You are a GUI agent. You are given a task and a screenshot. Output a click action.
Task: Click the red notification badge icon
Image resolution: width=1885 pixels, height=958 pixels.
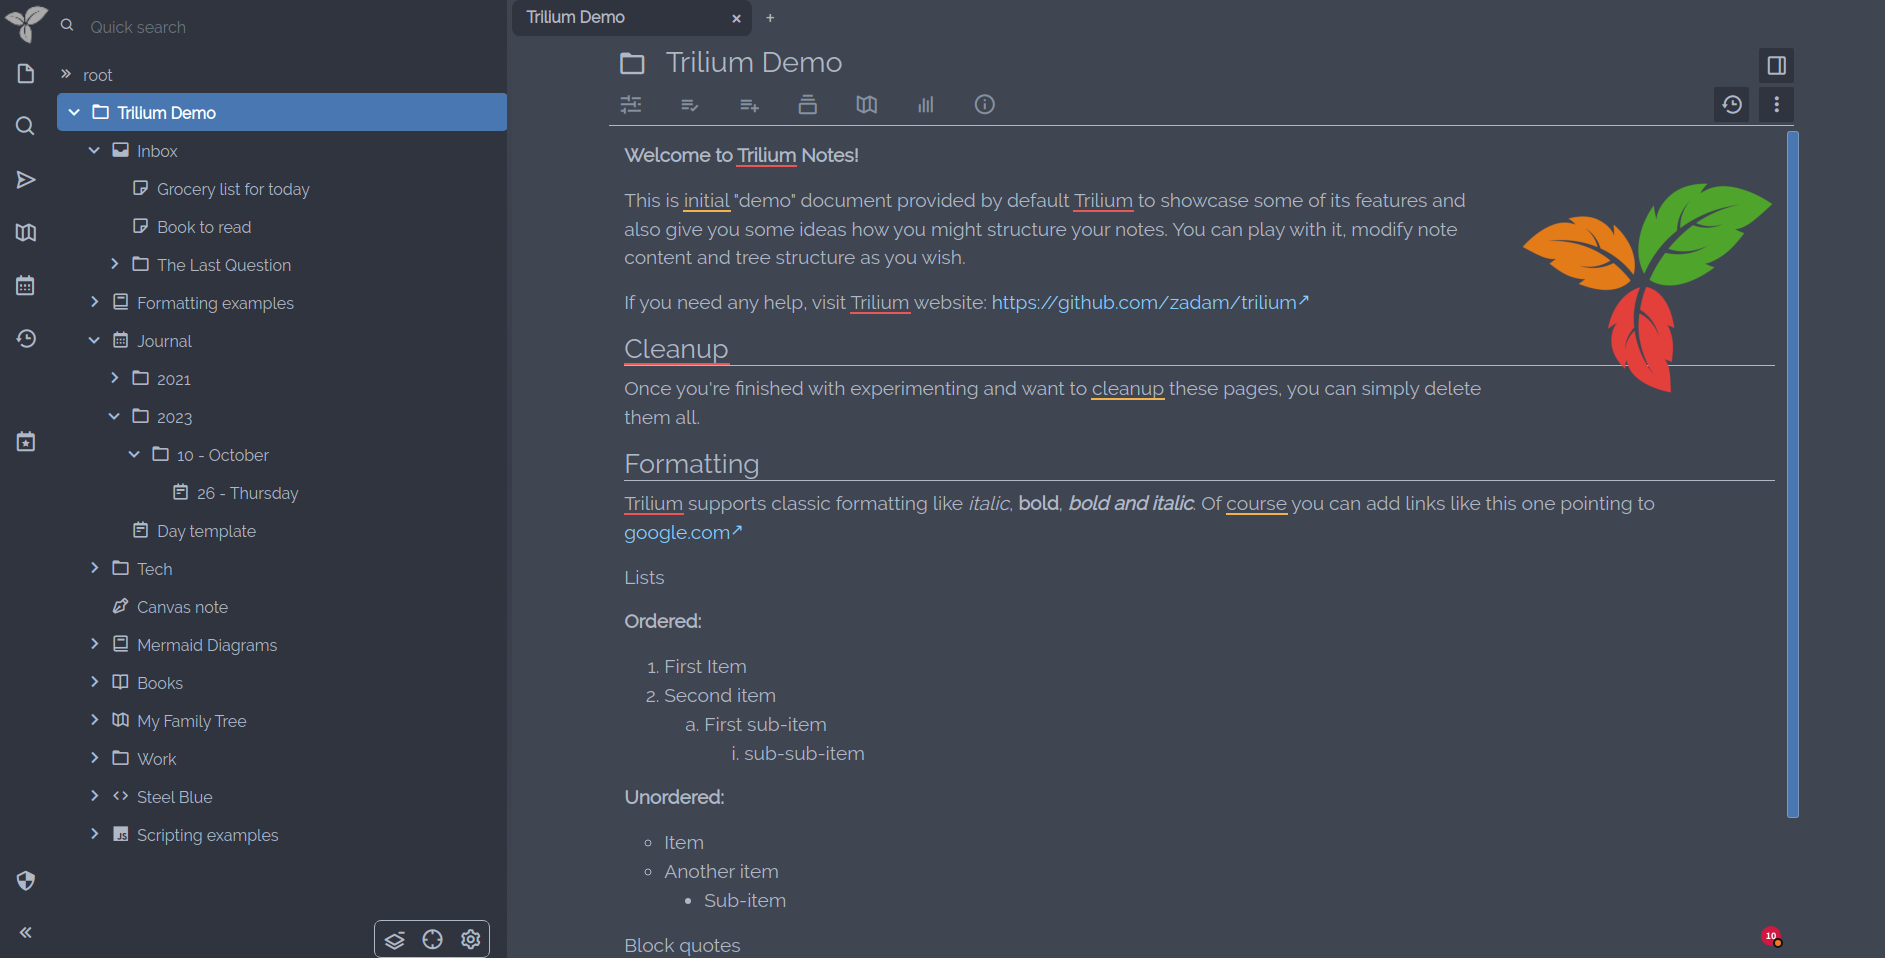(1772, 937)
